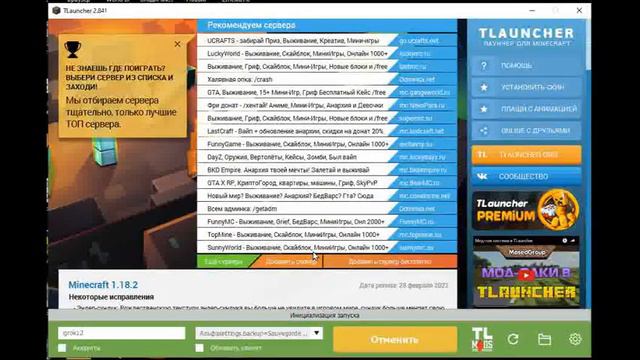The image size is (640, 360).
Task: Select the LuckyWorld server row
Action: pyautogui.click(x=327, y=53)
